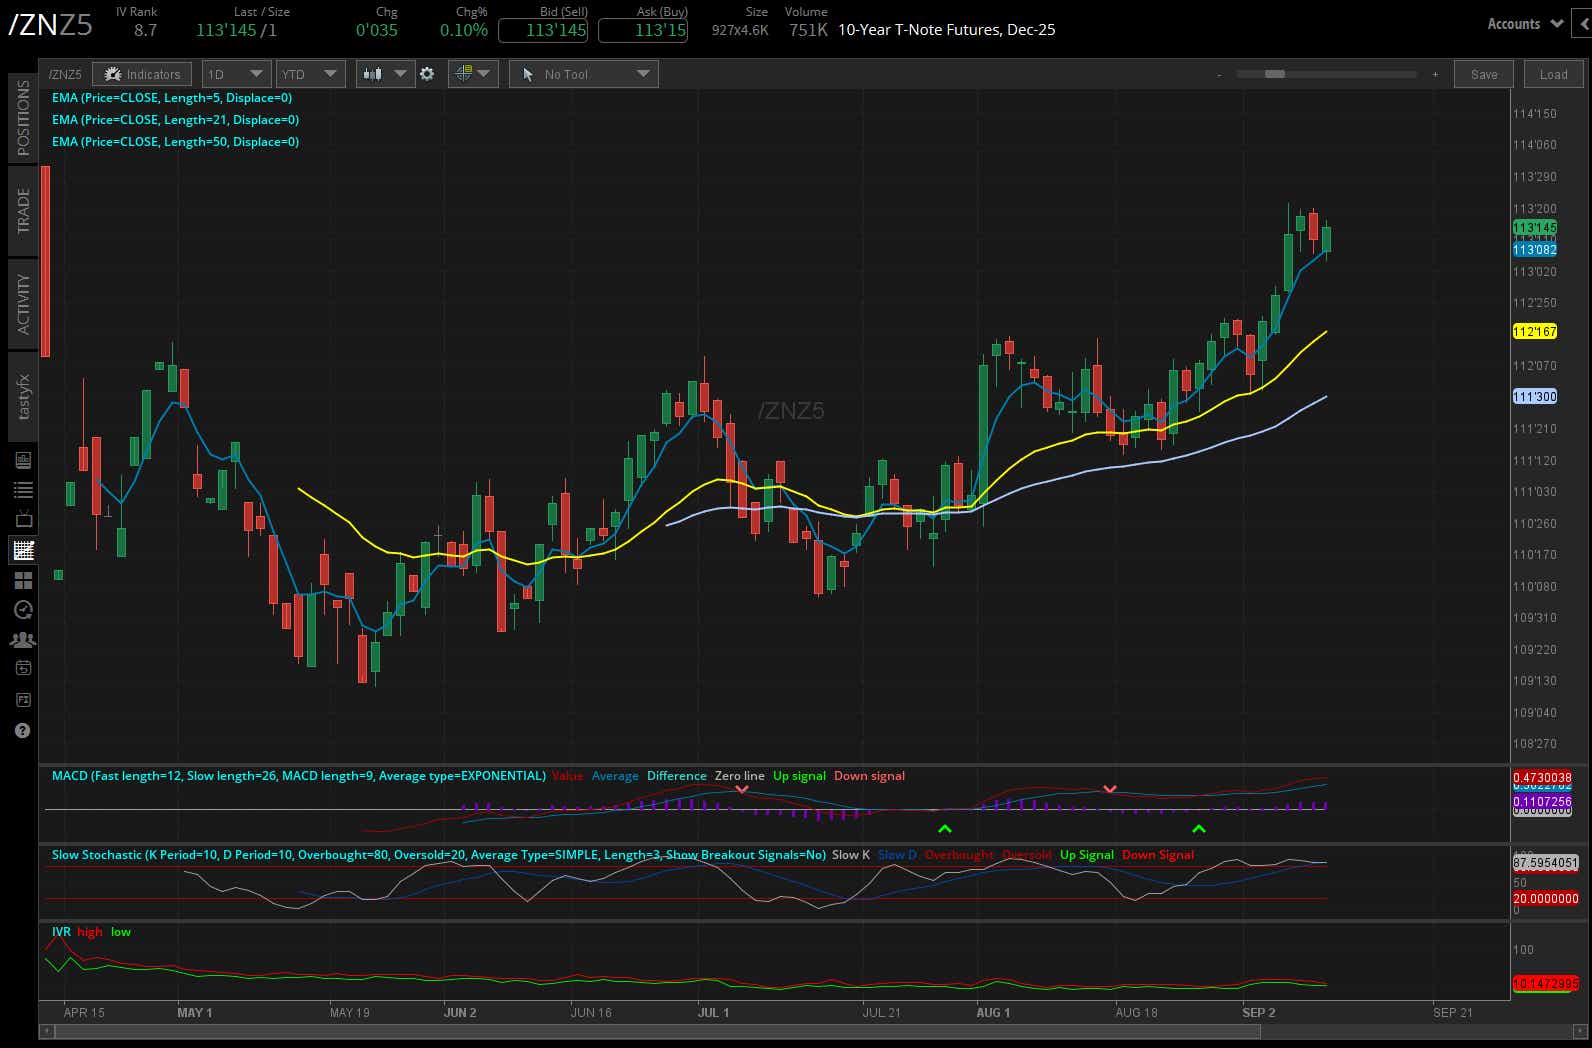
Task: Open the help question mark icon
Action: point(23,731)
